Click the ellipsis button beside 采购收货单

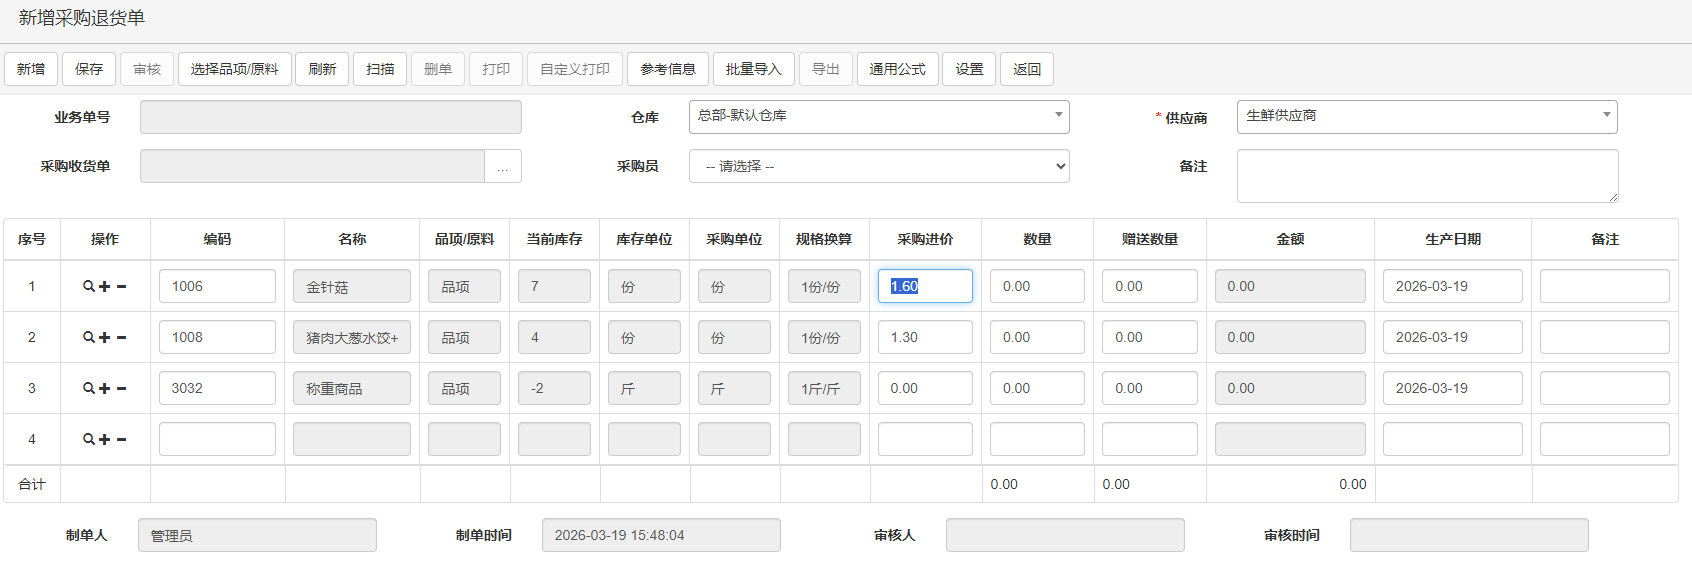502,167
